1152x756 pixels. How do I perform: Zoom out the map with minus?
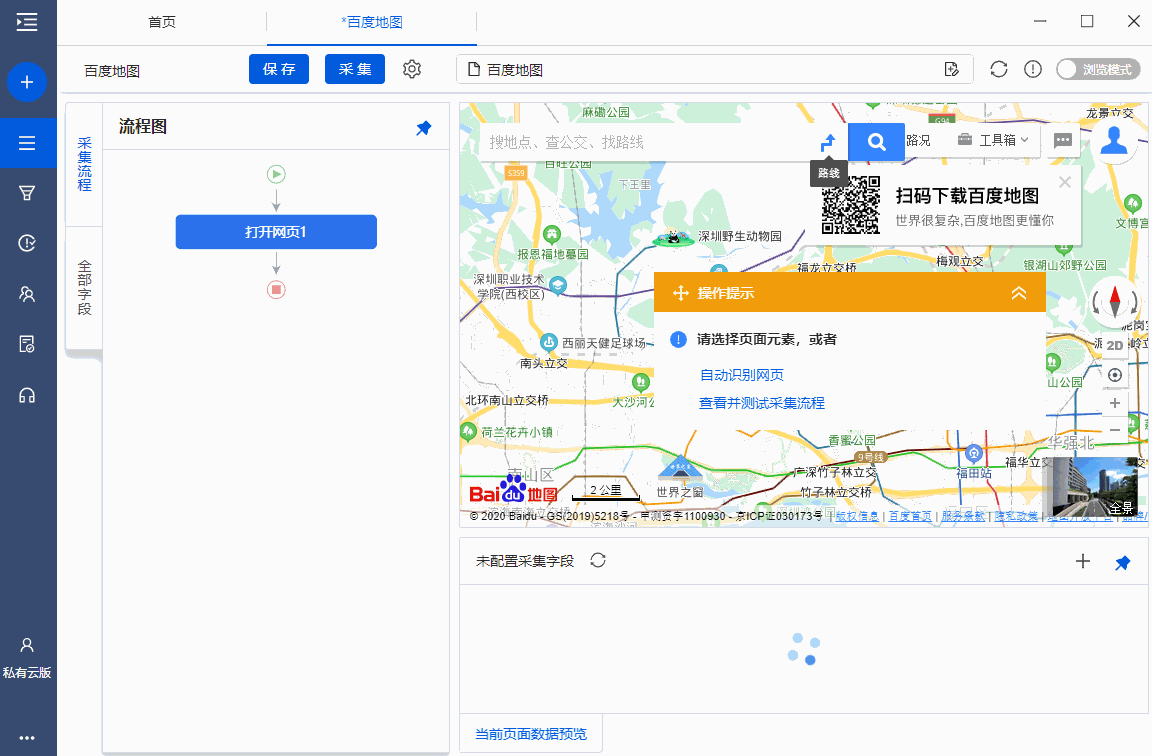click(1115, 430)
